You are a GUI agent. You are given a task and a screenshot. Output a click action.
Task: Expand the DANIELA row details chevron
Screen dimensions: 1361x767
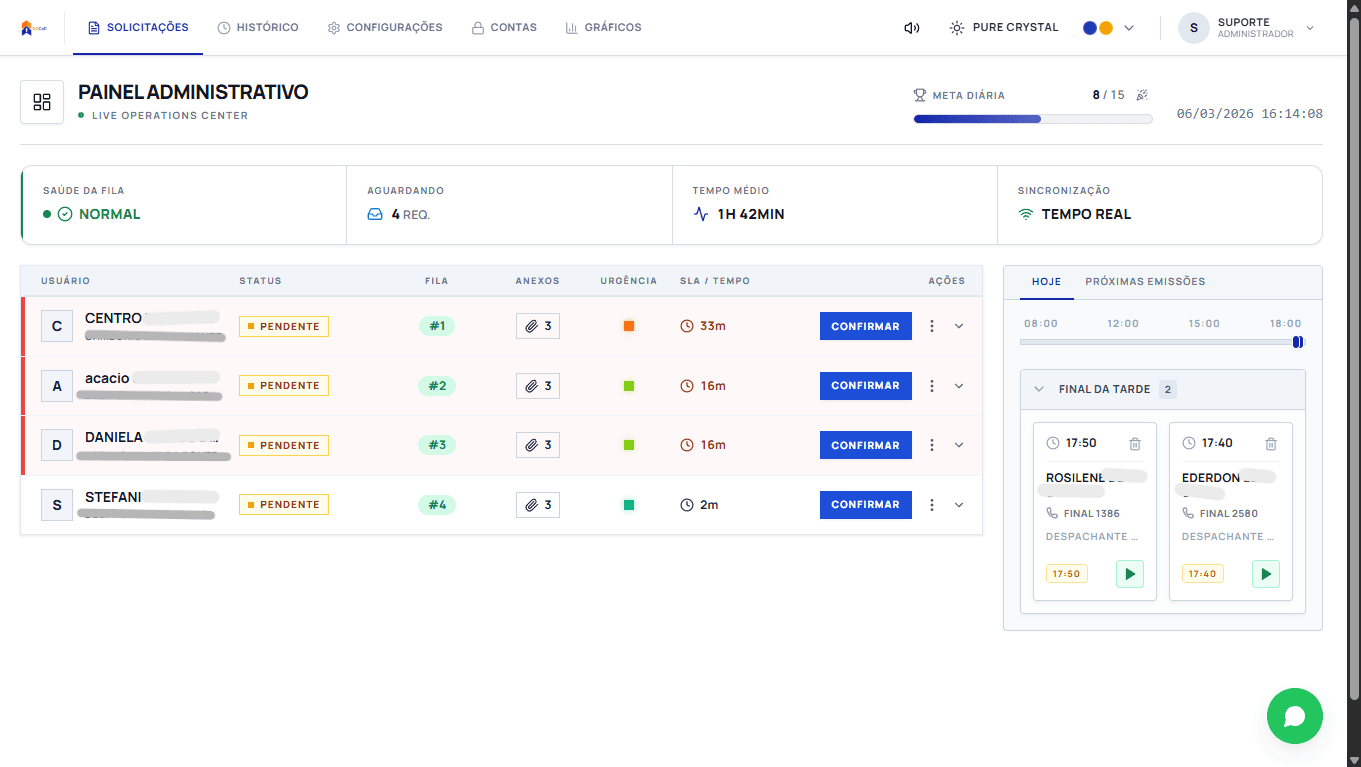click(x=959, y=445)
